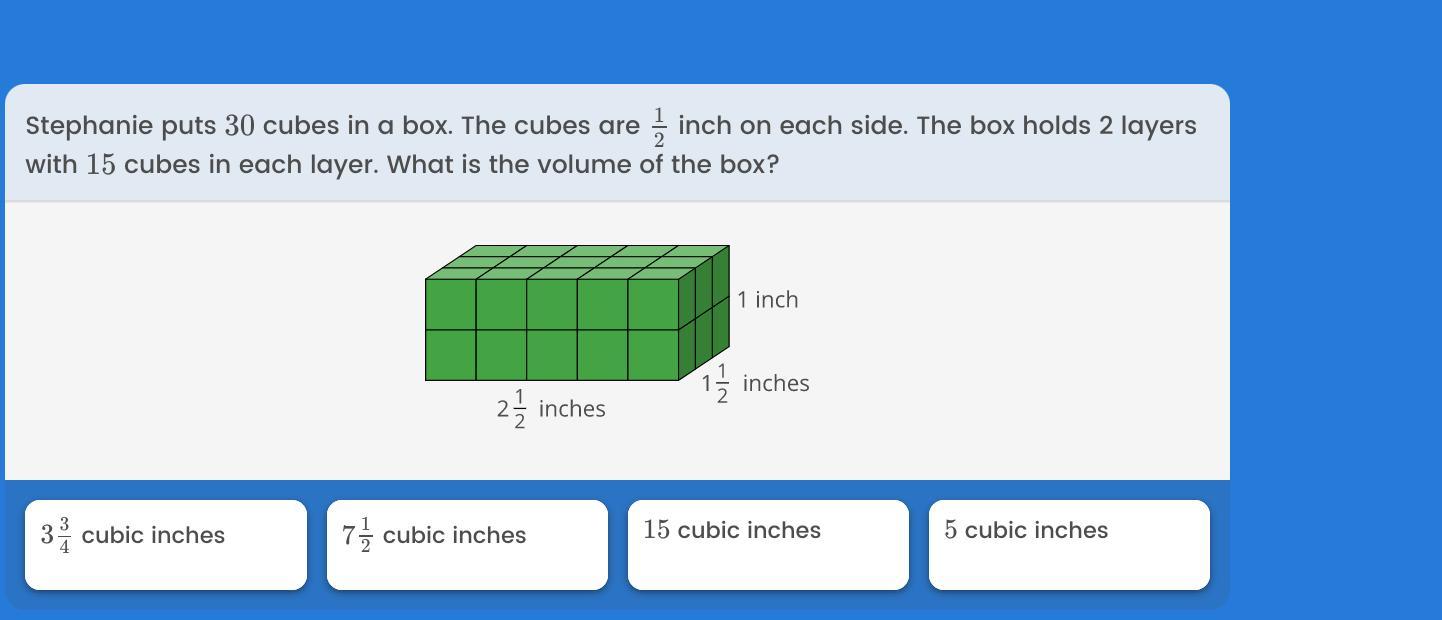This screenshot has width=1442, height=620.
Task: Click the bottom-left front cube of the box
Action: (451, 355)
